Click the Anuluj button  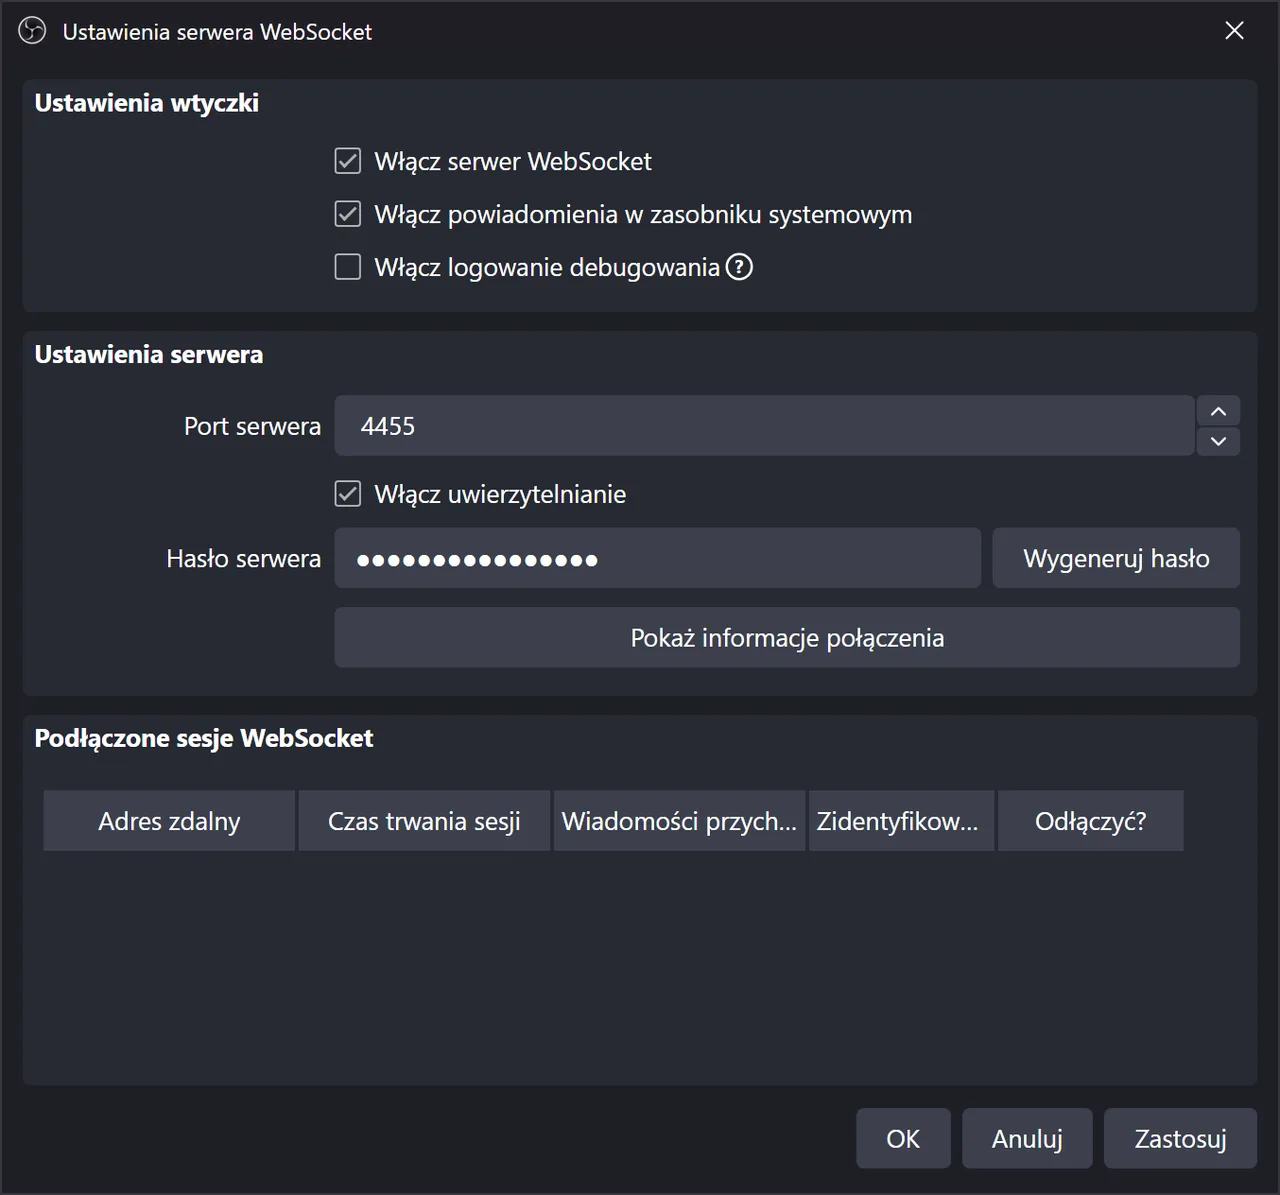coord(1027,1139)
